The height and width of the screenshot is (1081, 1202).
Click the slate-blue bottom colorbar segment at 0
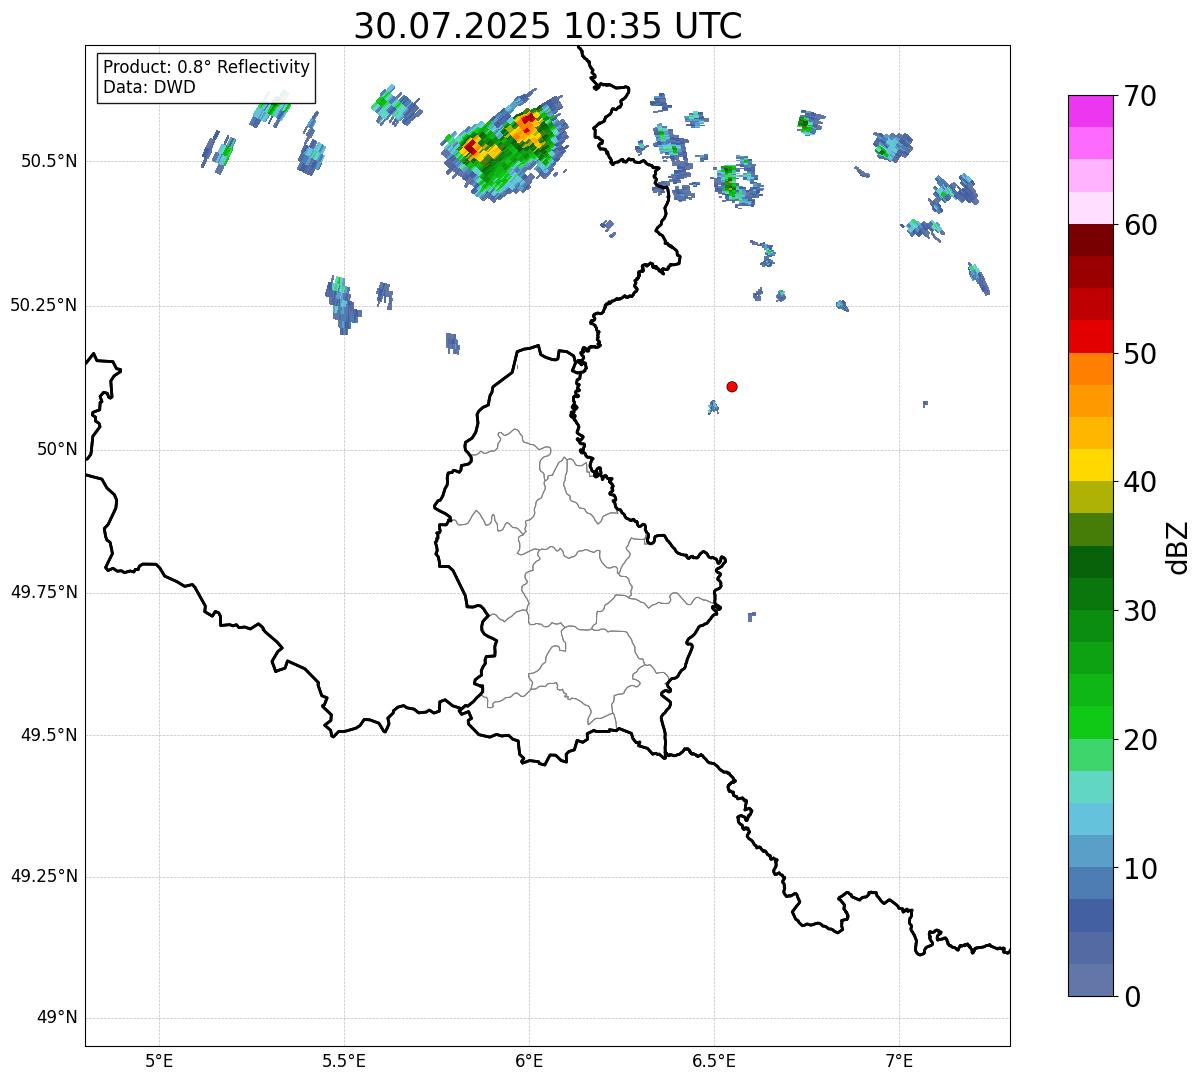coord(1090,980)
